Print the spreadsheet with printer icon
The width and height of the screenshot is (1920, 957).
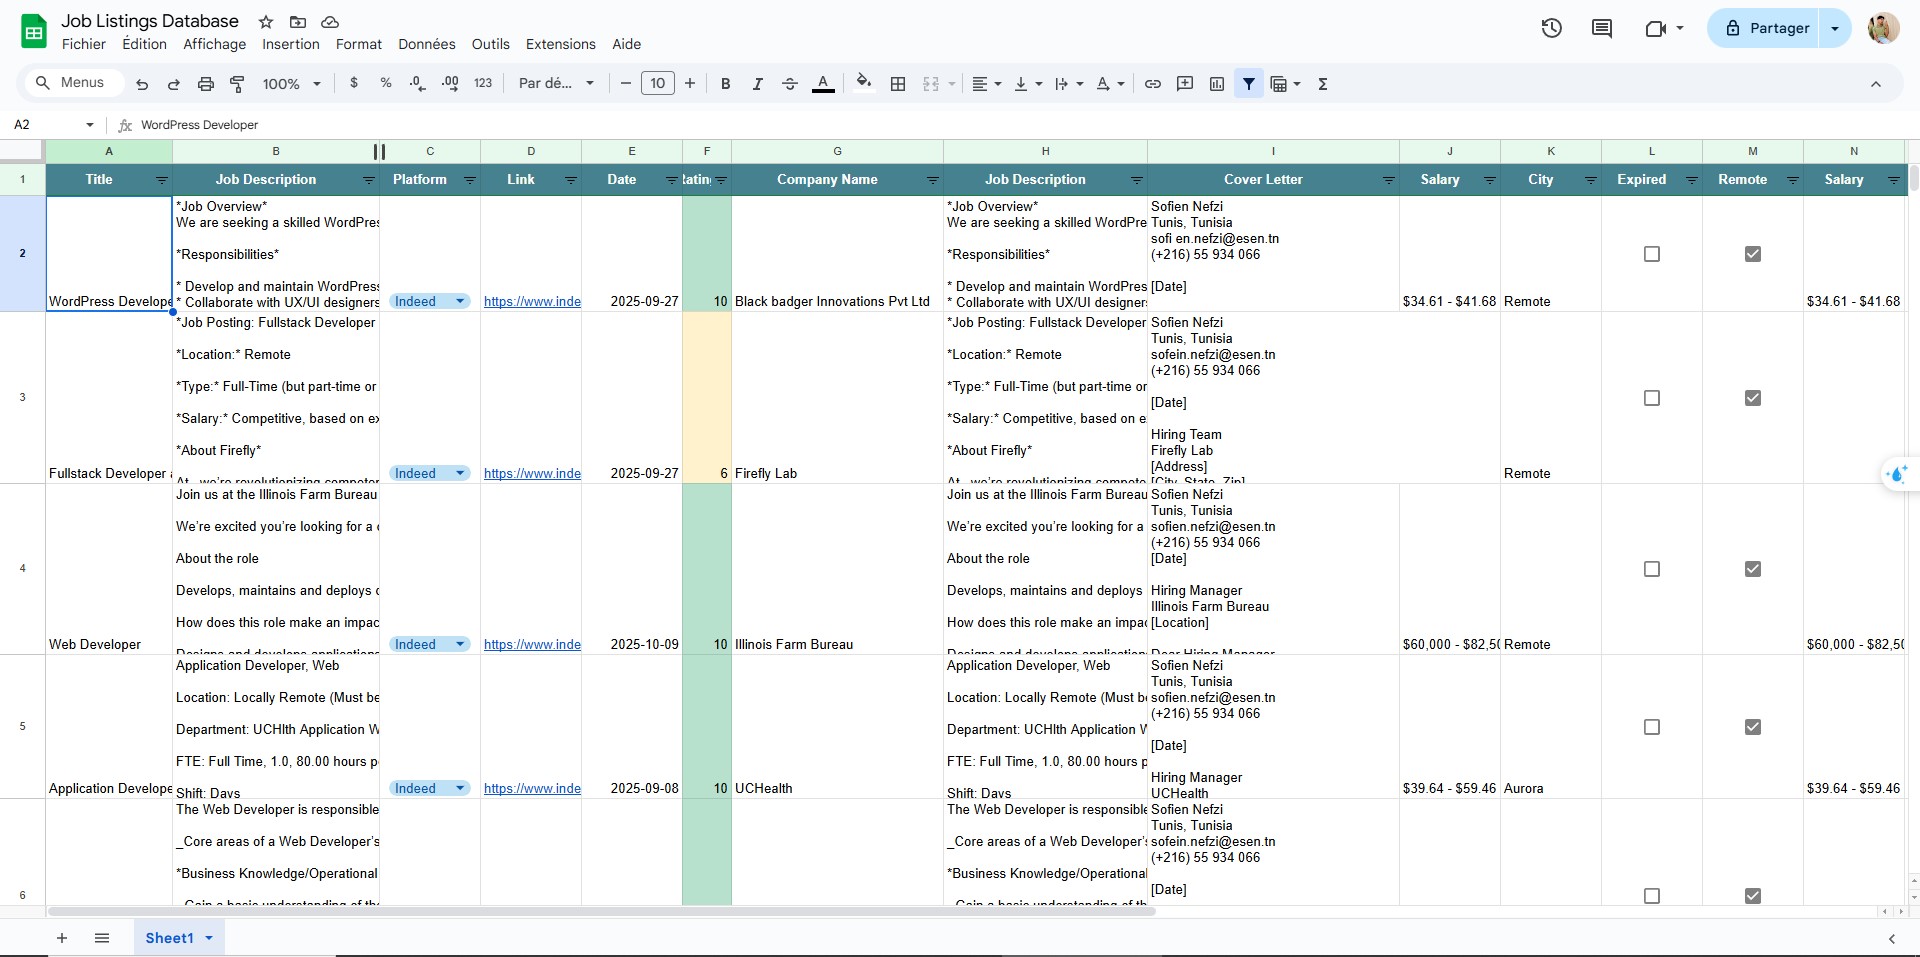(206, 84)
